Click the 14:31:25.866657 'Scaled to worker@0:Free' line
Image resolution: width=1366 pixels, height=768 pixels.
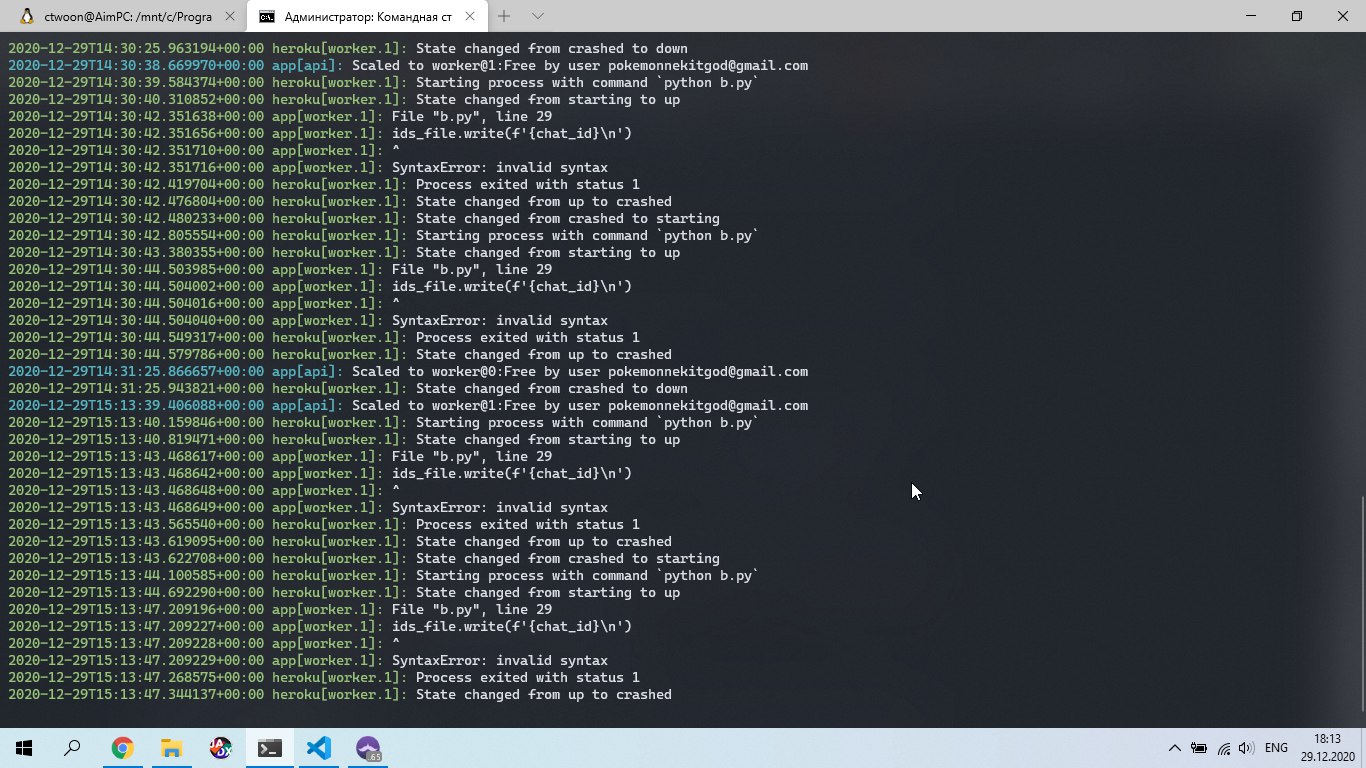coord(408,371)
